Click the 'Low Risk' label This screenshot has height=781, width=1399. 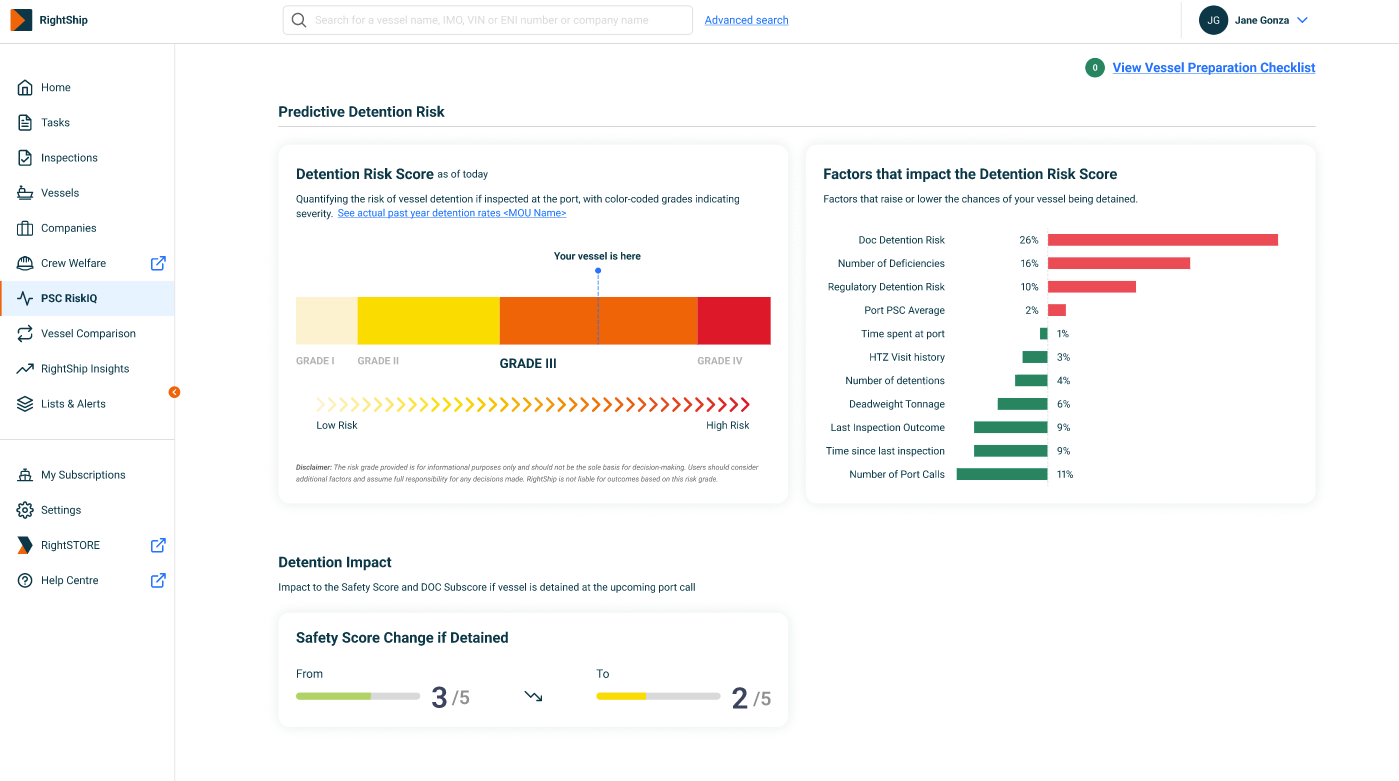click(x=337, y=425)
